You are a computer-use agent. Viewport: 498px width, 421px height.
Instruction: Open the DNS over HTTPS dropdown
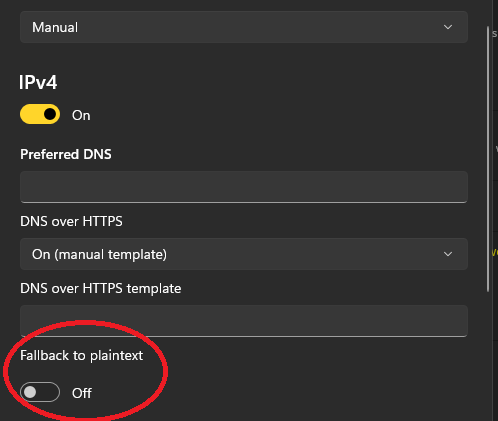pyautogui.click(x=244, y=254)
